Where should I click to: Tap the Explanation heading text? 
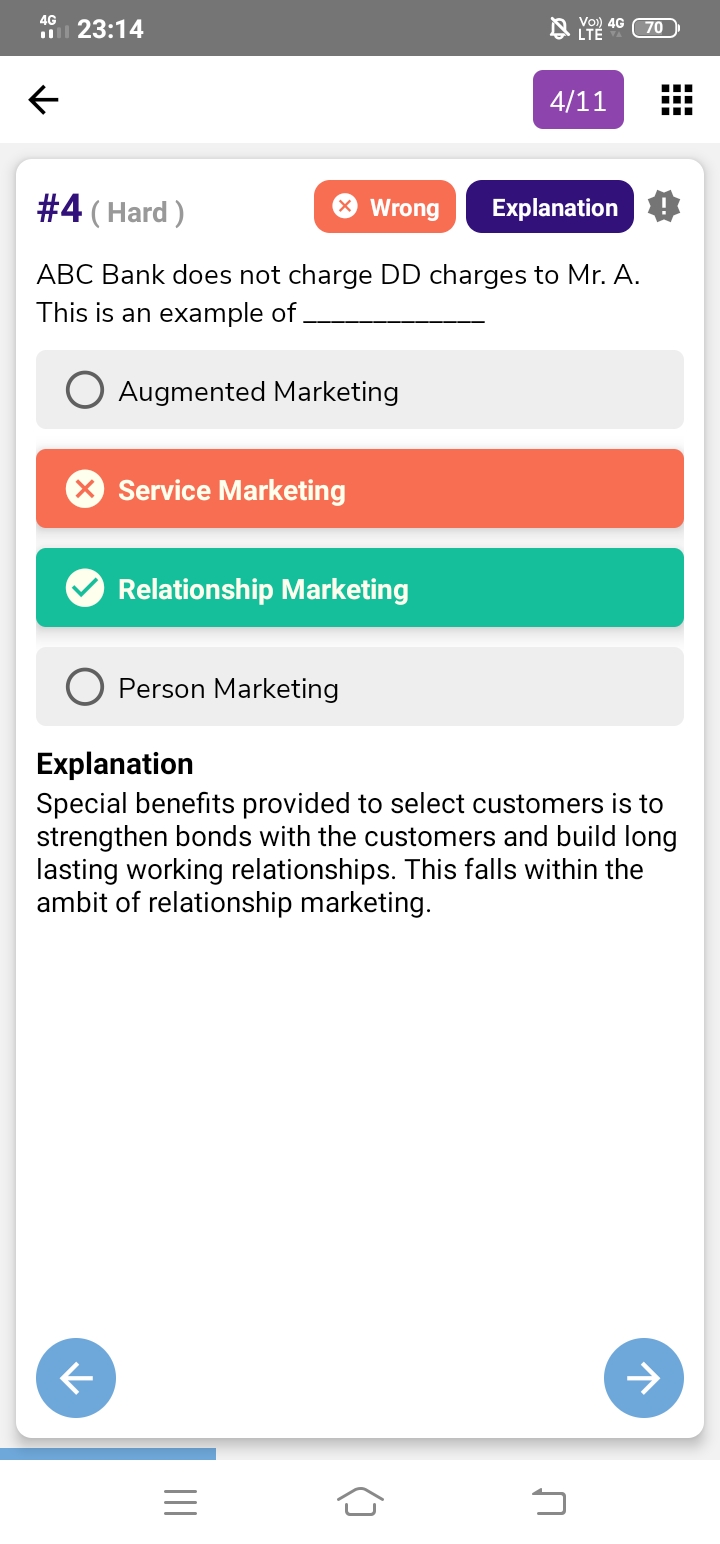pos(115,764)
